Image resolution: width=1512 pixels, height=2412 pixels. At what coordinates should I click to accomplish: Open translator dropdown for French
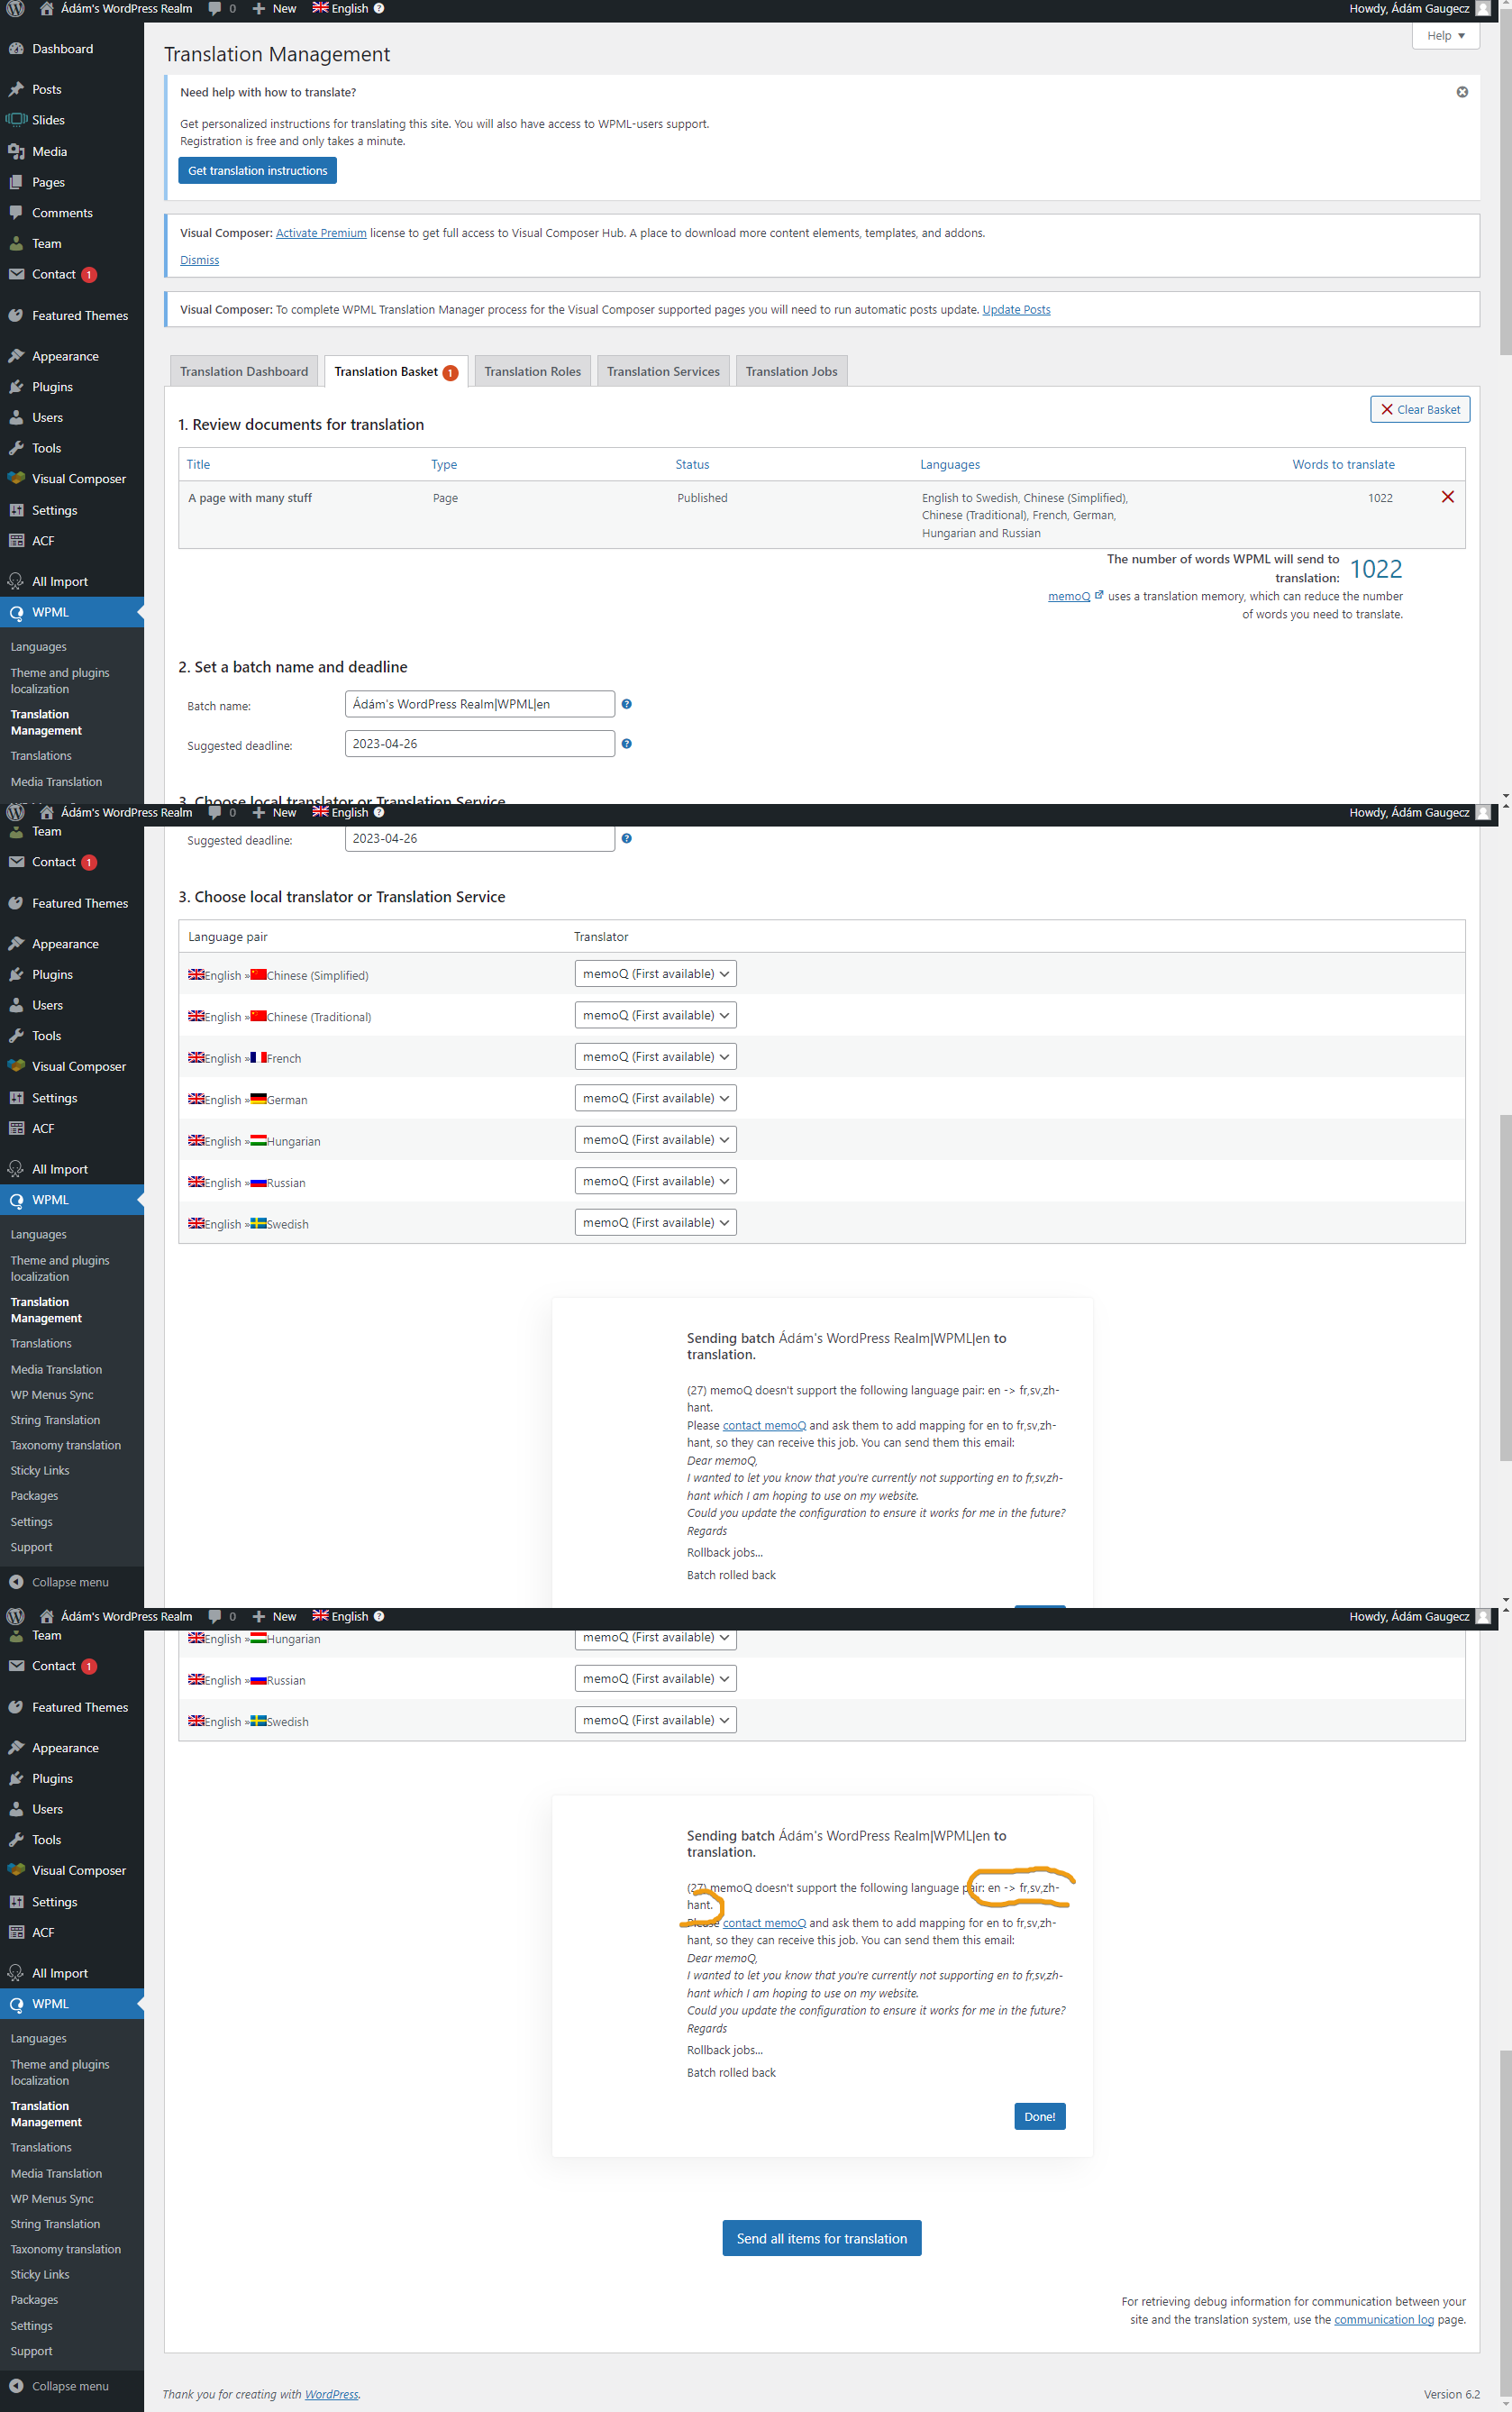click(655, 1057)
